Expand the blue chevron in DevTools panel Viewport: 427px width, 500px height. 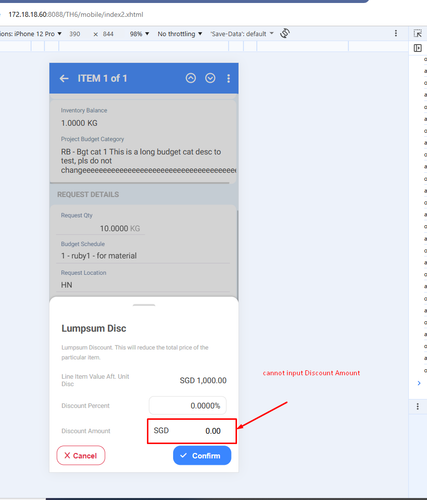click(x=419, y=383)
